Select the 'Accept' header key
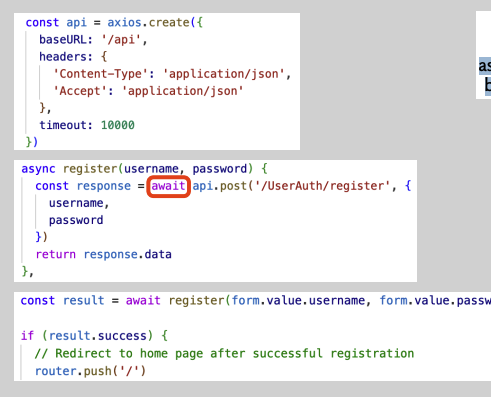This screenshot has width=491, height=397. pos(80,91)
